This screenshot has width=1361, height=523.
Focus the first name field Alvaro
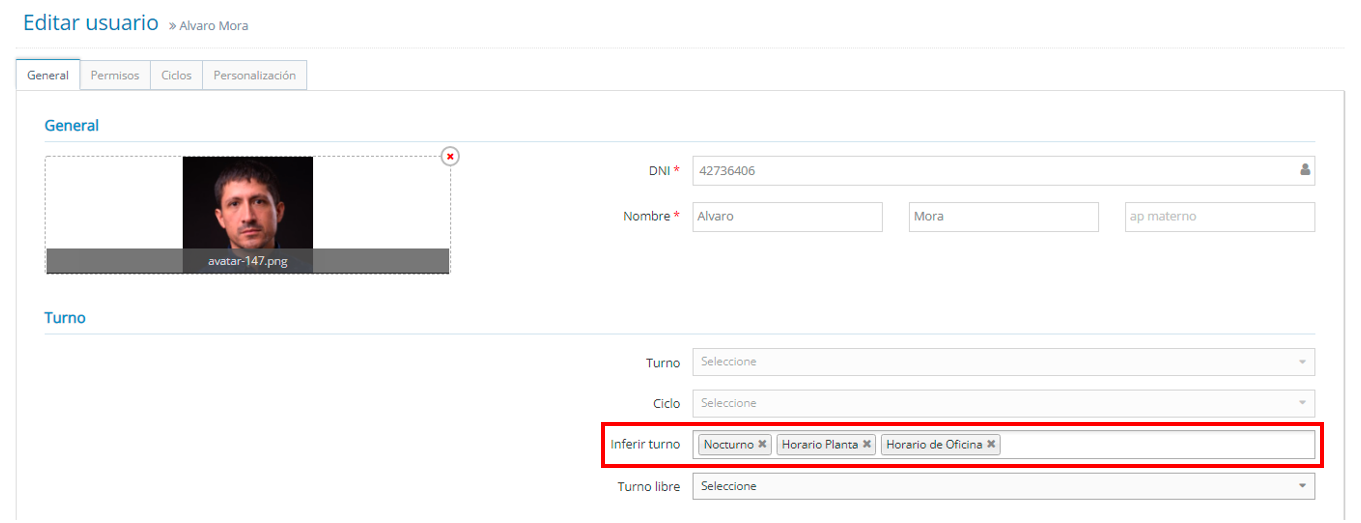point(787,217)
